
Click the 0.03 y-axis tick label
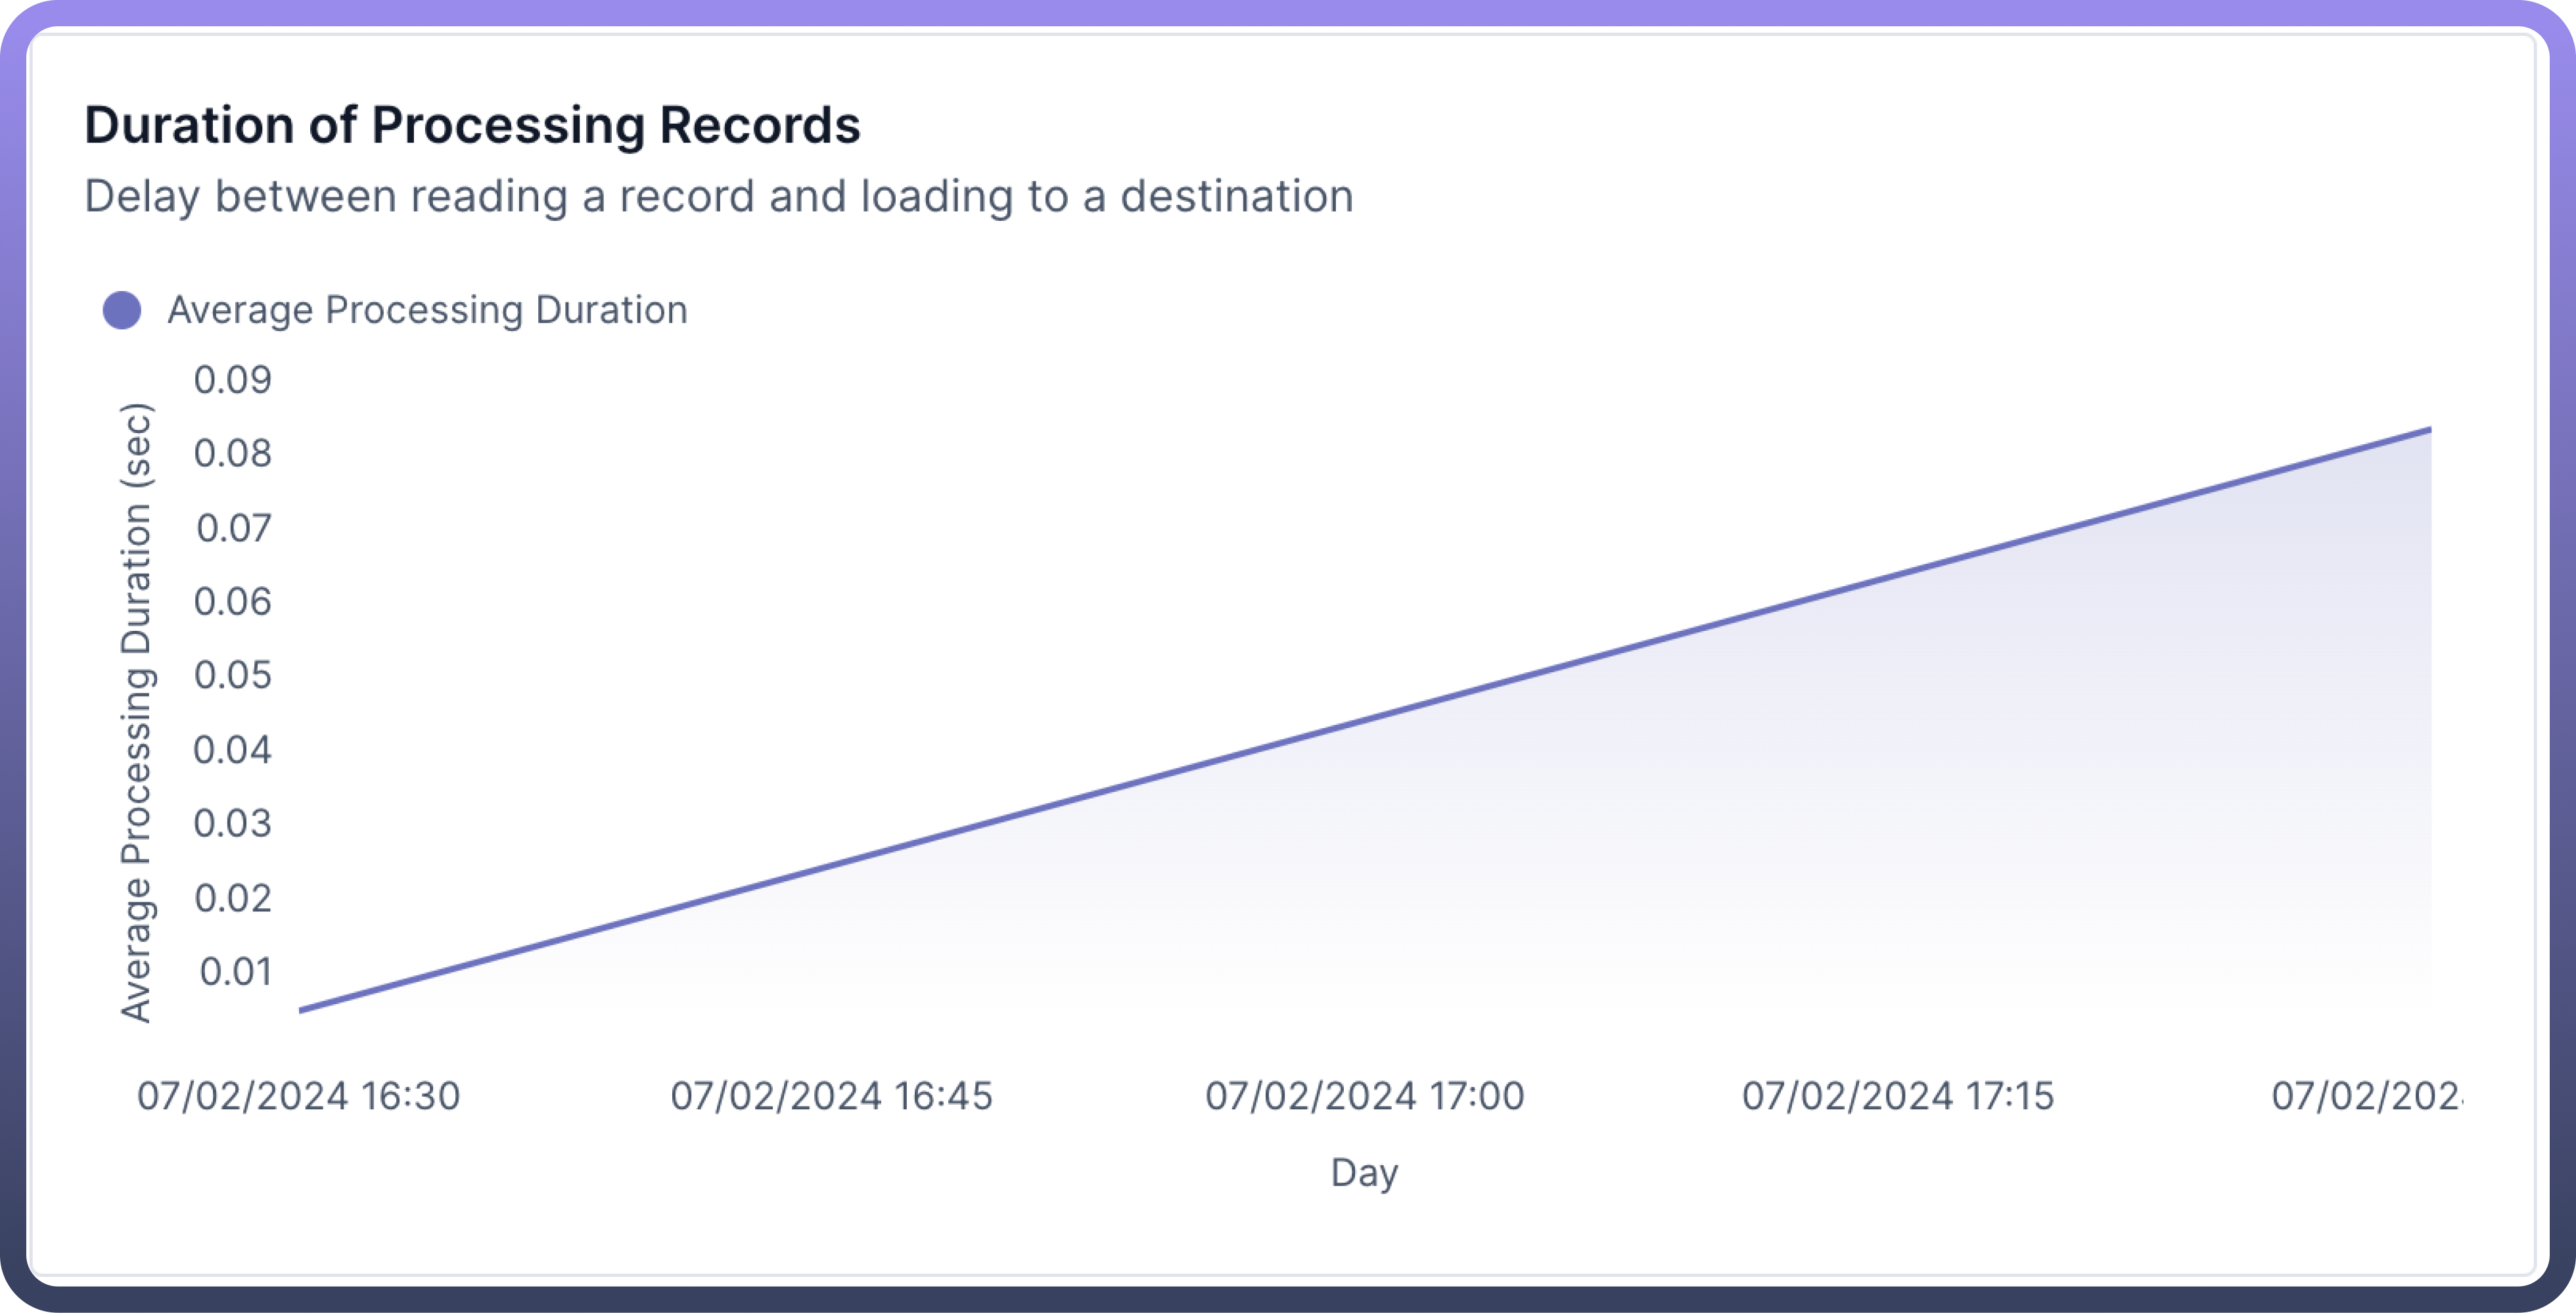click(232, 824)
